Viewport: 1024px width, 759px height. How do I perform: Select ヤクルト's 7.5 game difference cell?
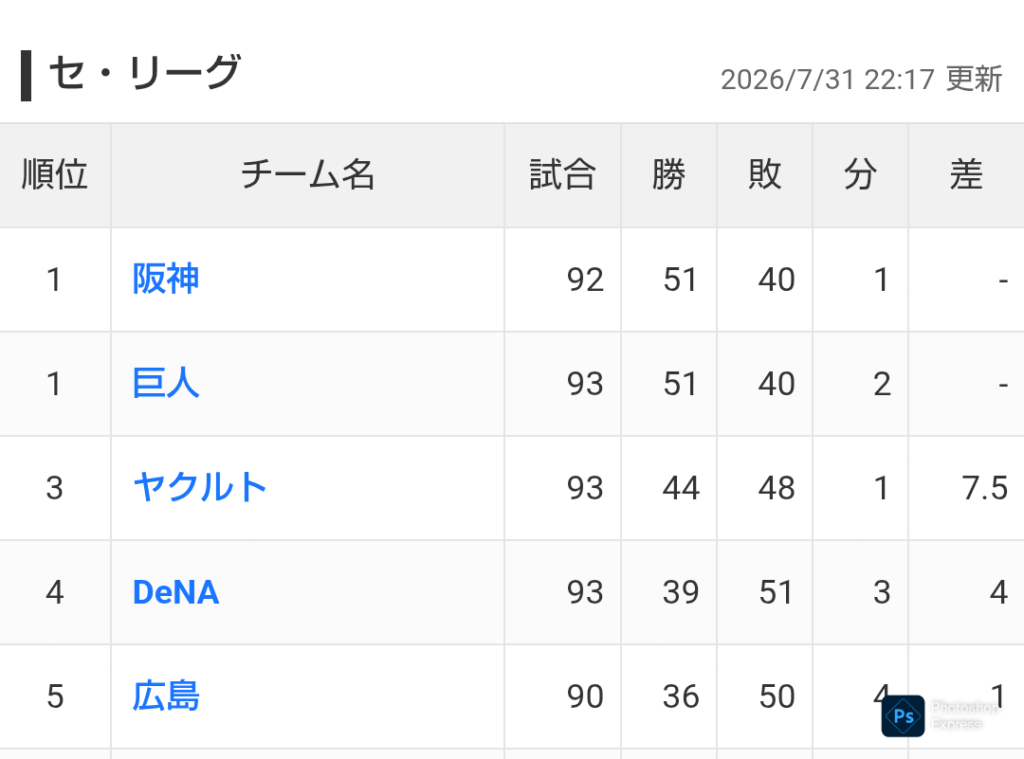(967, 488)
